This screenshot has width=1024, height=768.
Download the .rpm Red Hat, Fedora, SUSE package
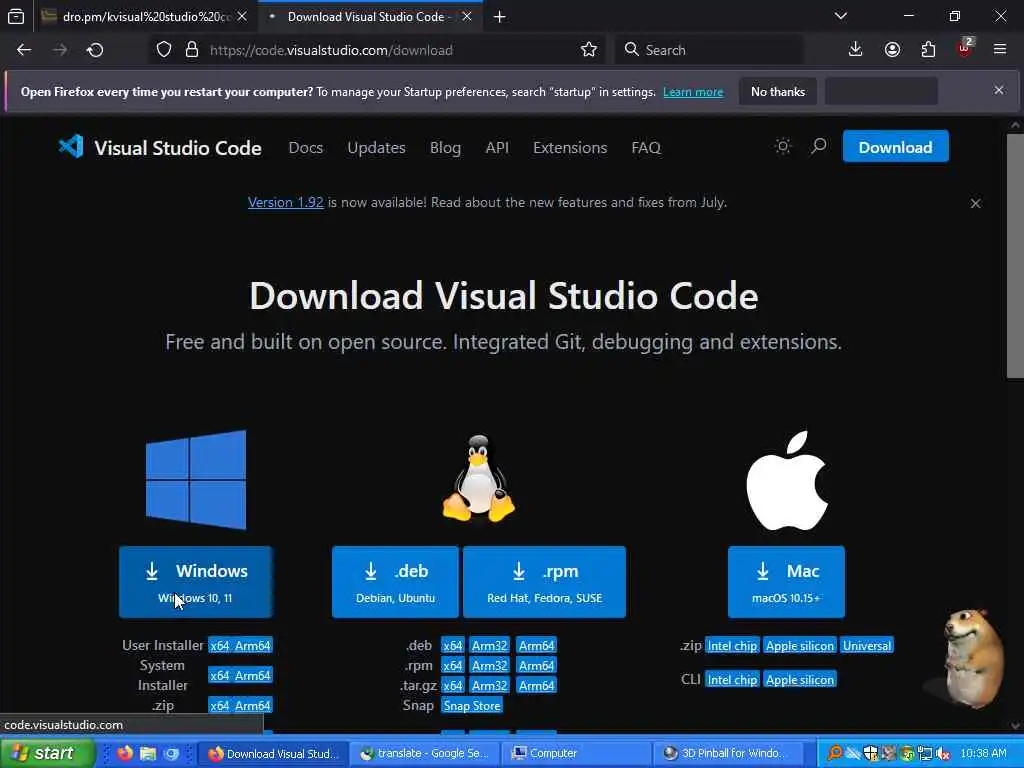tap(544, 582)
